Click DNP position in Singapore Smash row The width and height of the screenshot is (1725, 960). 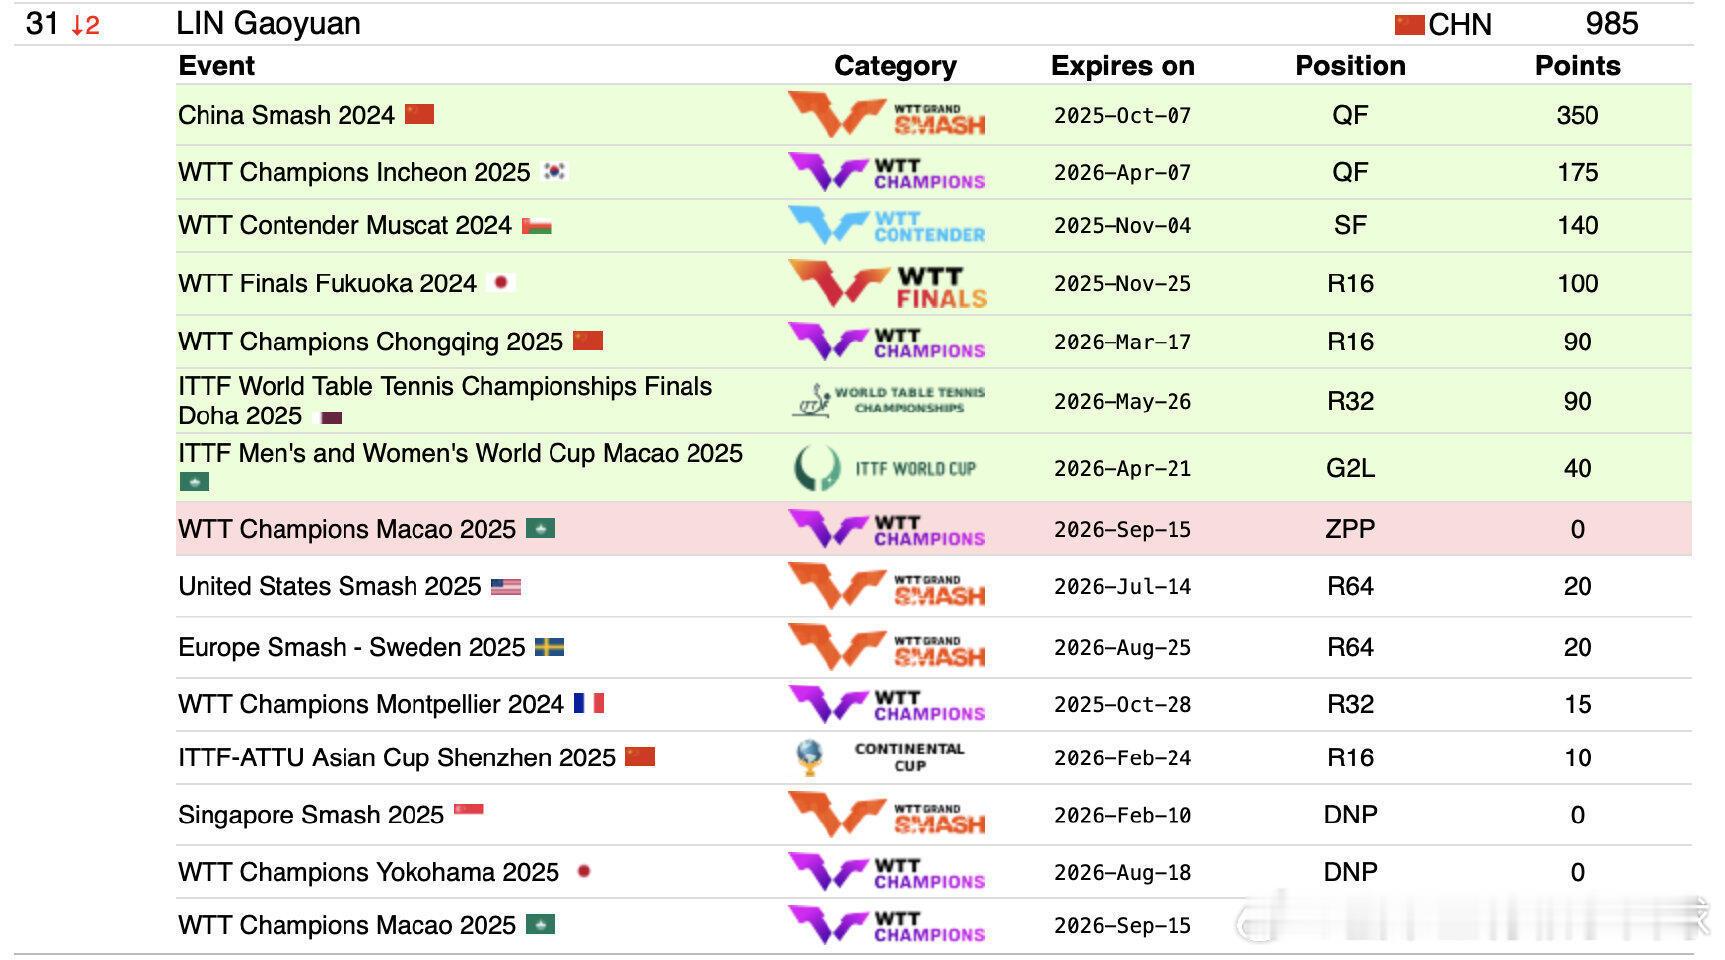[1350, 815]
